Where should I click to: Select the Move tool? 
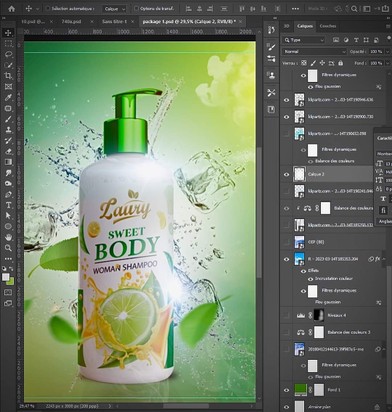8,33
